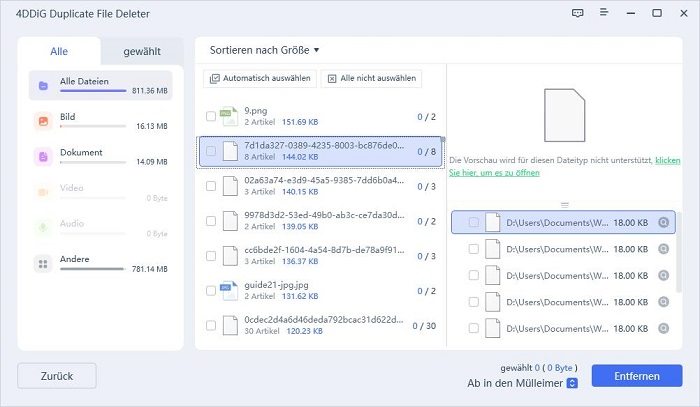
Task: Click the Entfernen button
Action: coord(637,376)
